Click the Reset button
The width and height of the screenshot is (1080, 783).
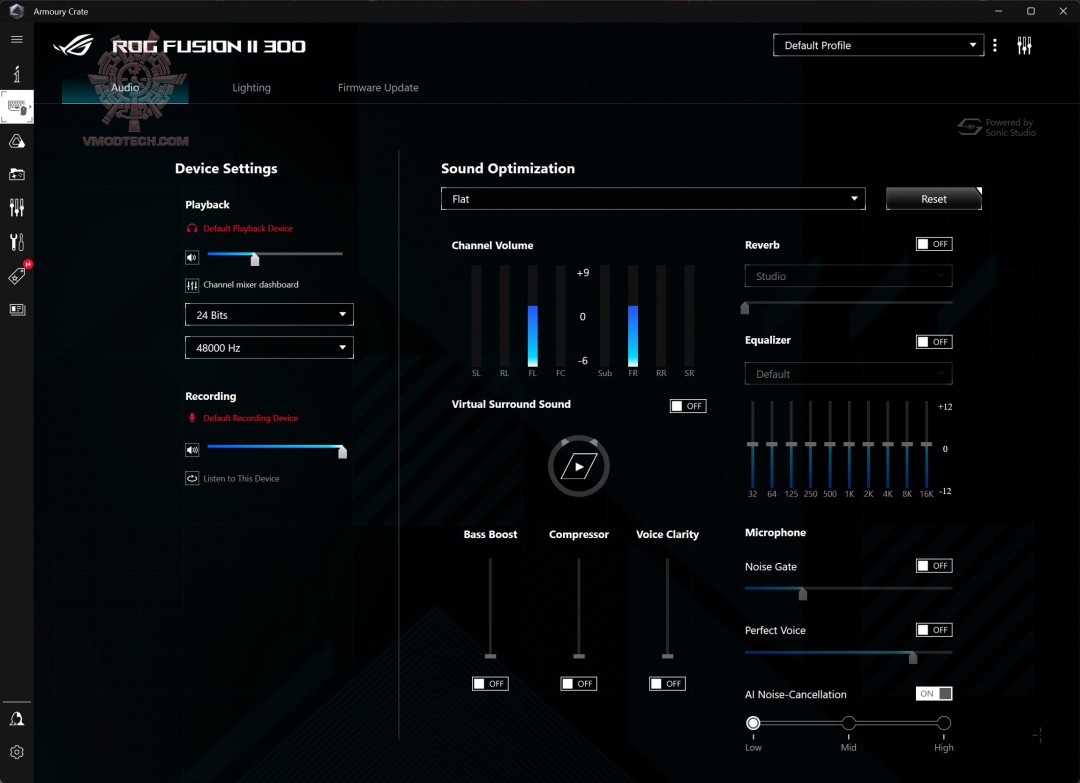click(933, 198)
